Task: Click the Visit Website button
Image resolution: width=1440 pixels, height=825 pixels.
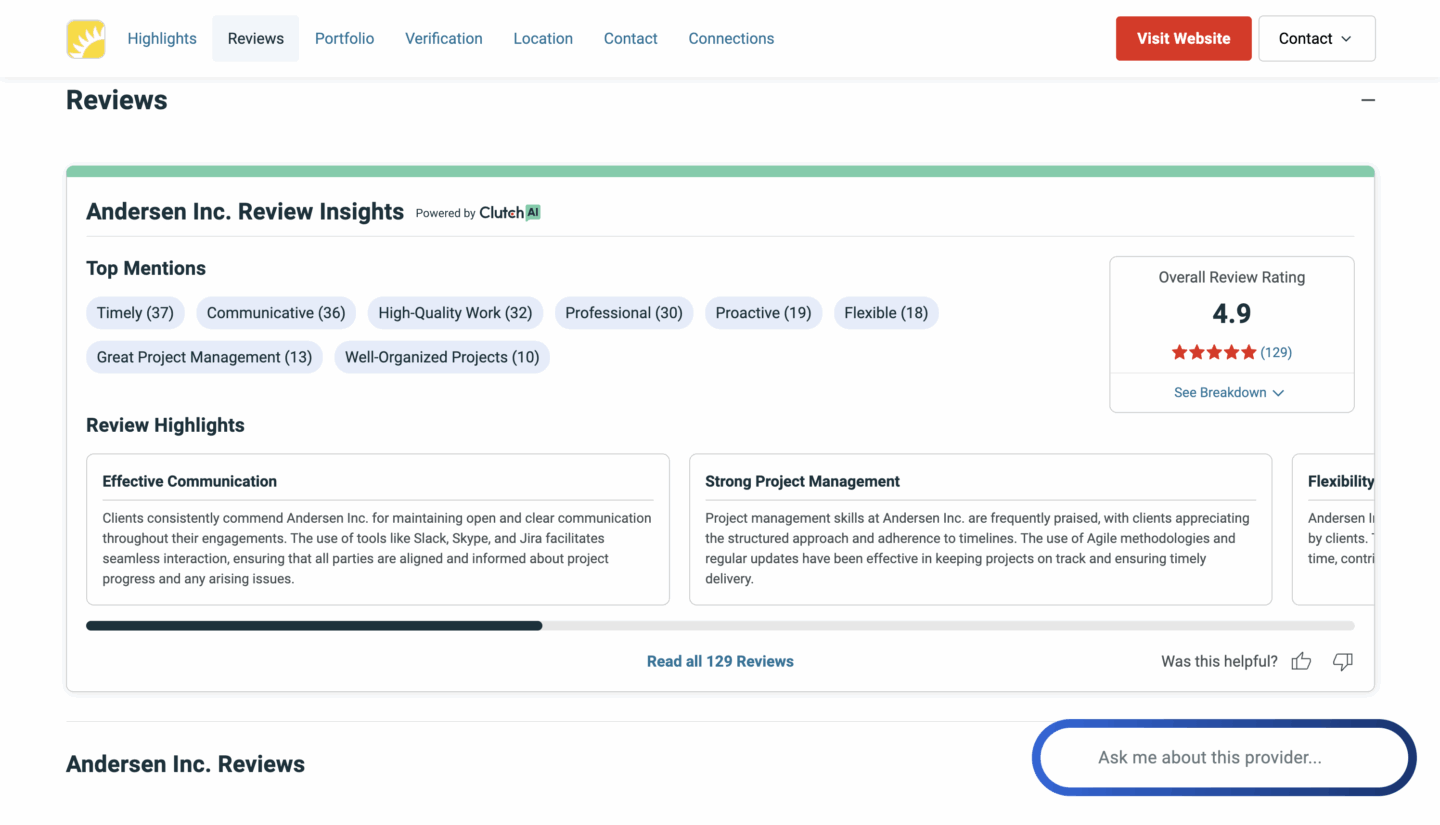Action: pyautogui.click(x=1183, y=38)
